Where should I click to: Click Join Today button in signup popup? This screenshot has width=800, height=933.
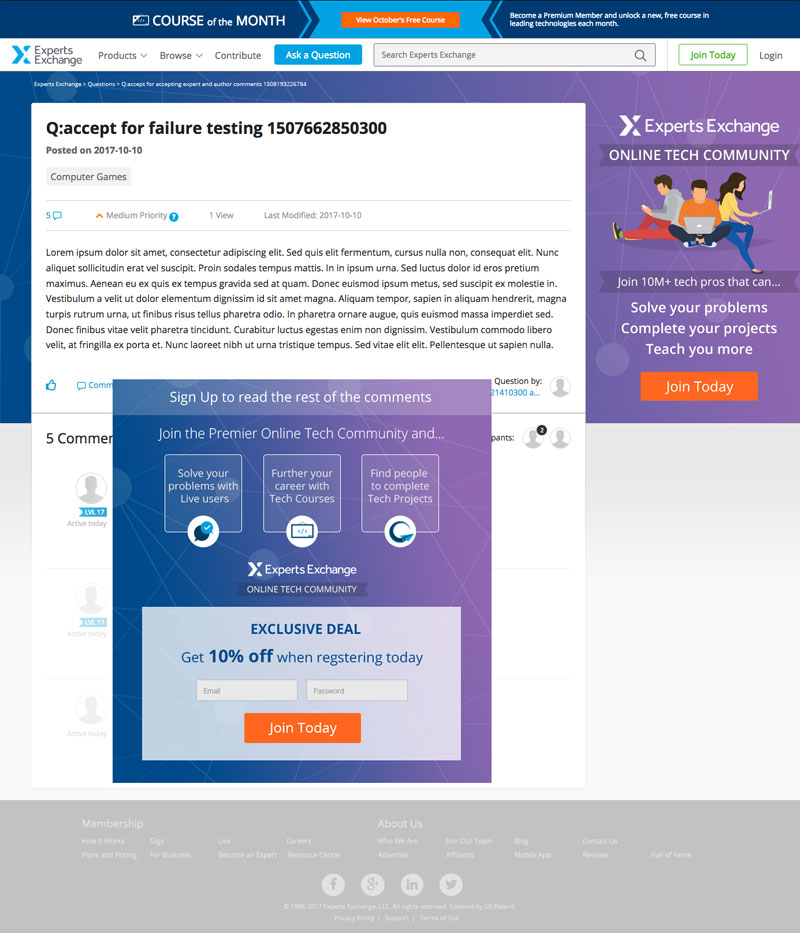302,728
